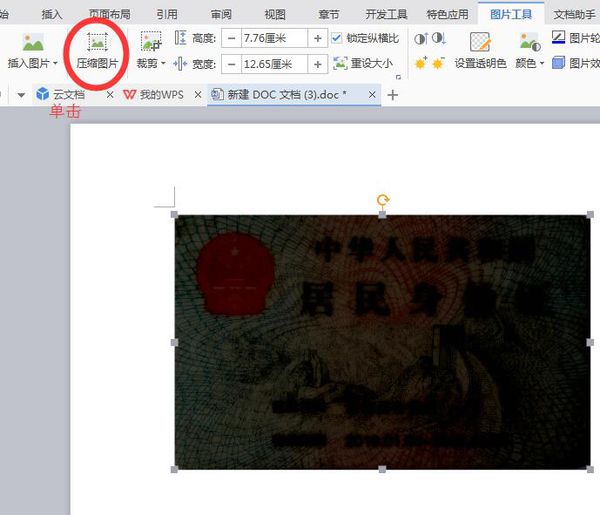Screen dimensions: 600x515
Task: Open the 插入图片 dropdown arrow
Action: click(55, 63)
